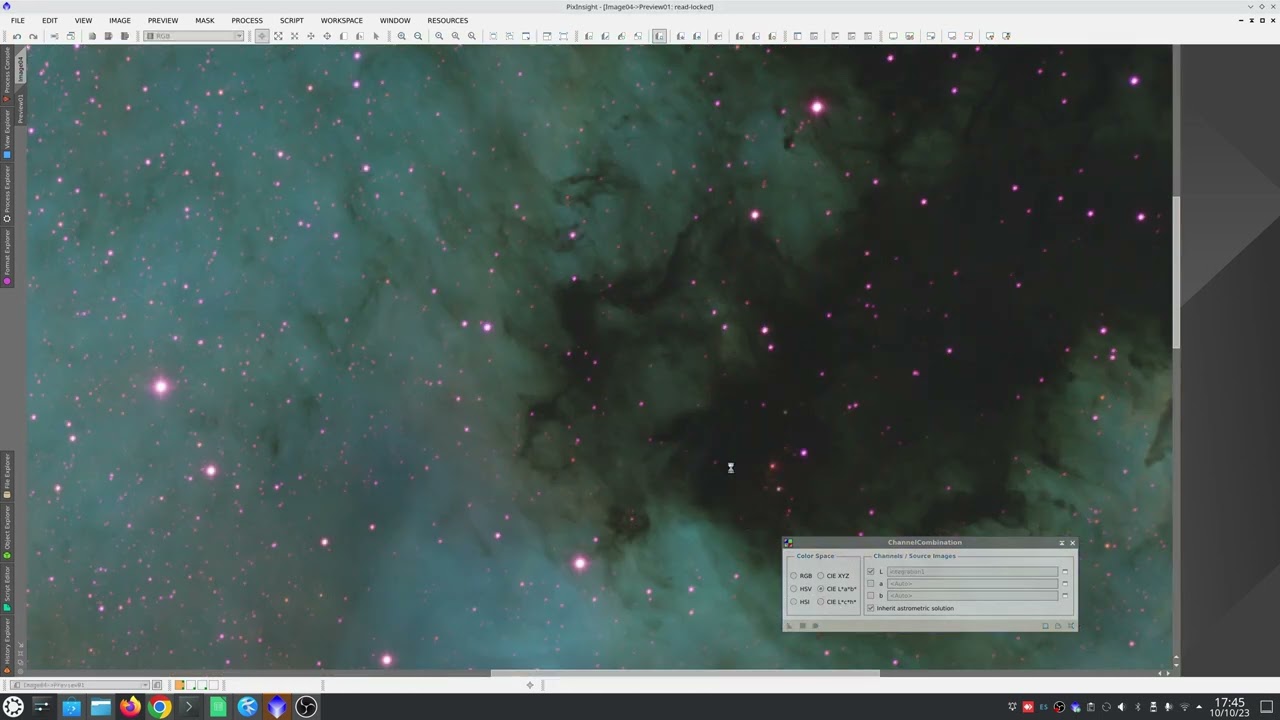
Task: Select the RGB color space radio button
Action: point(793,576)
